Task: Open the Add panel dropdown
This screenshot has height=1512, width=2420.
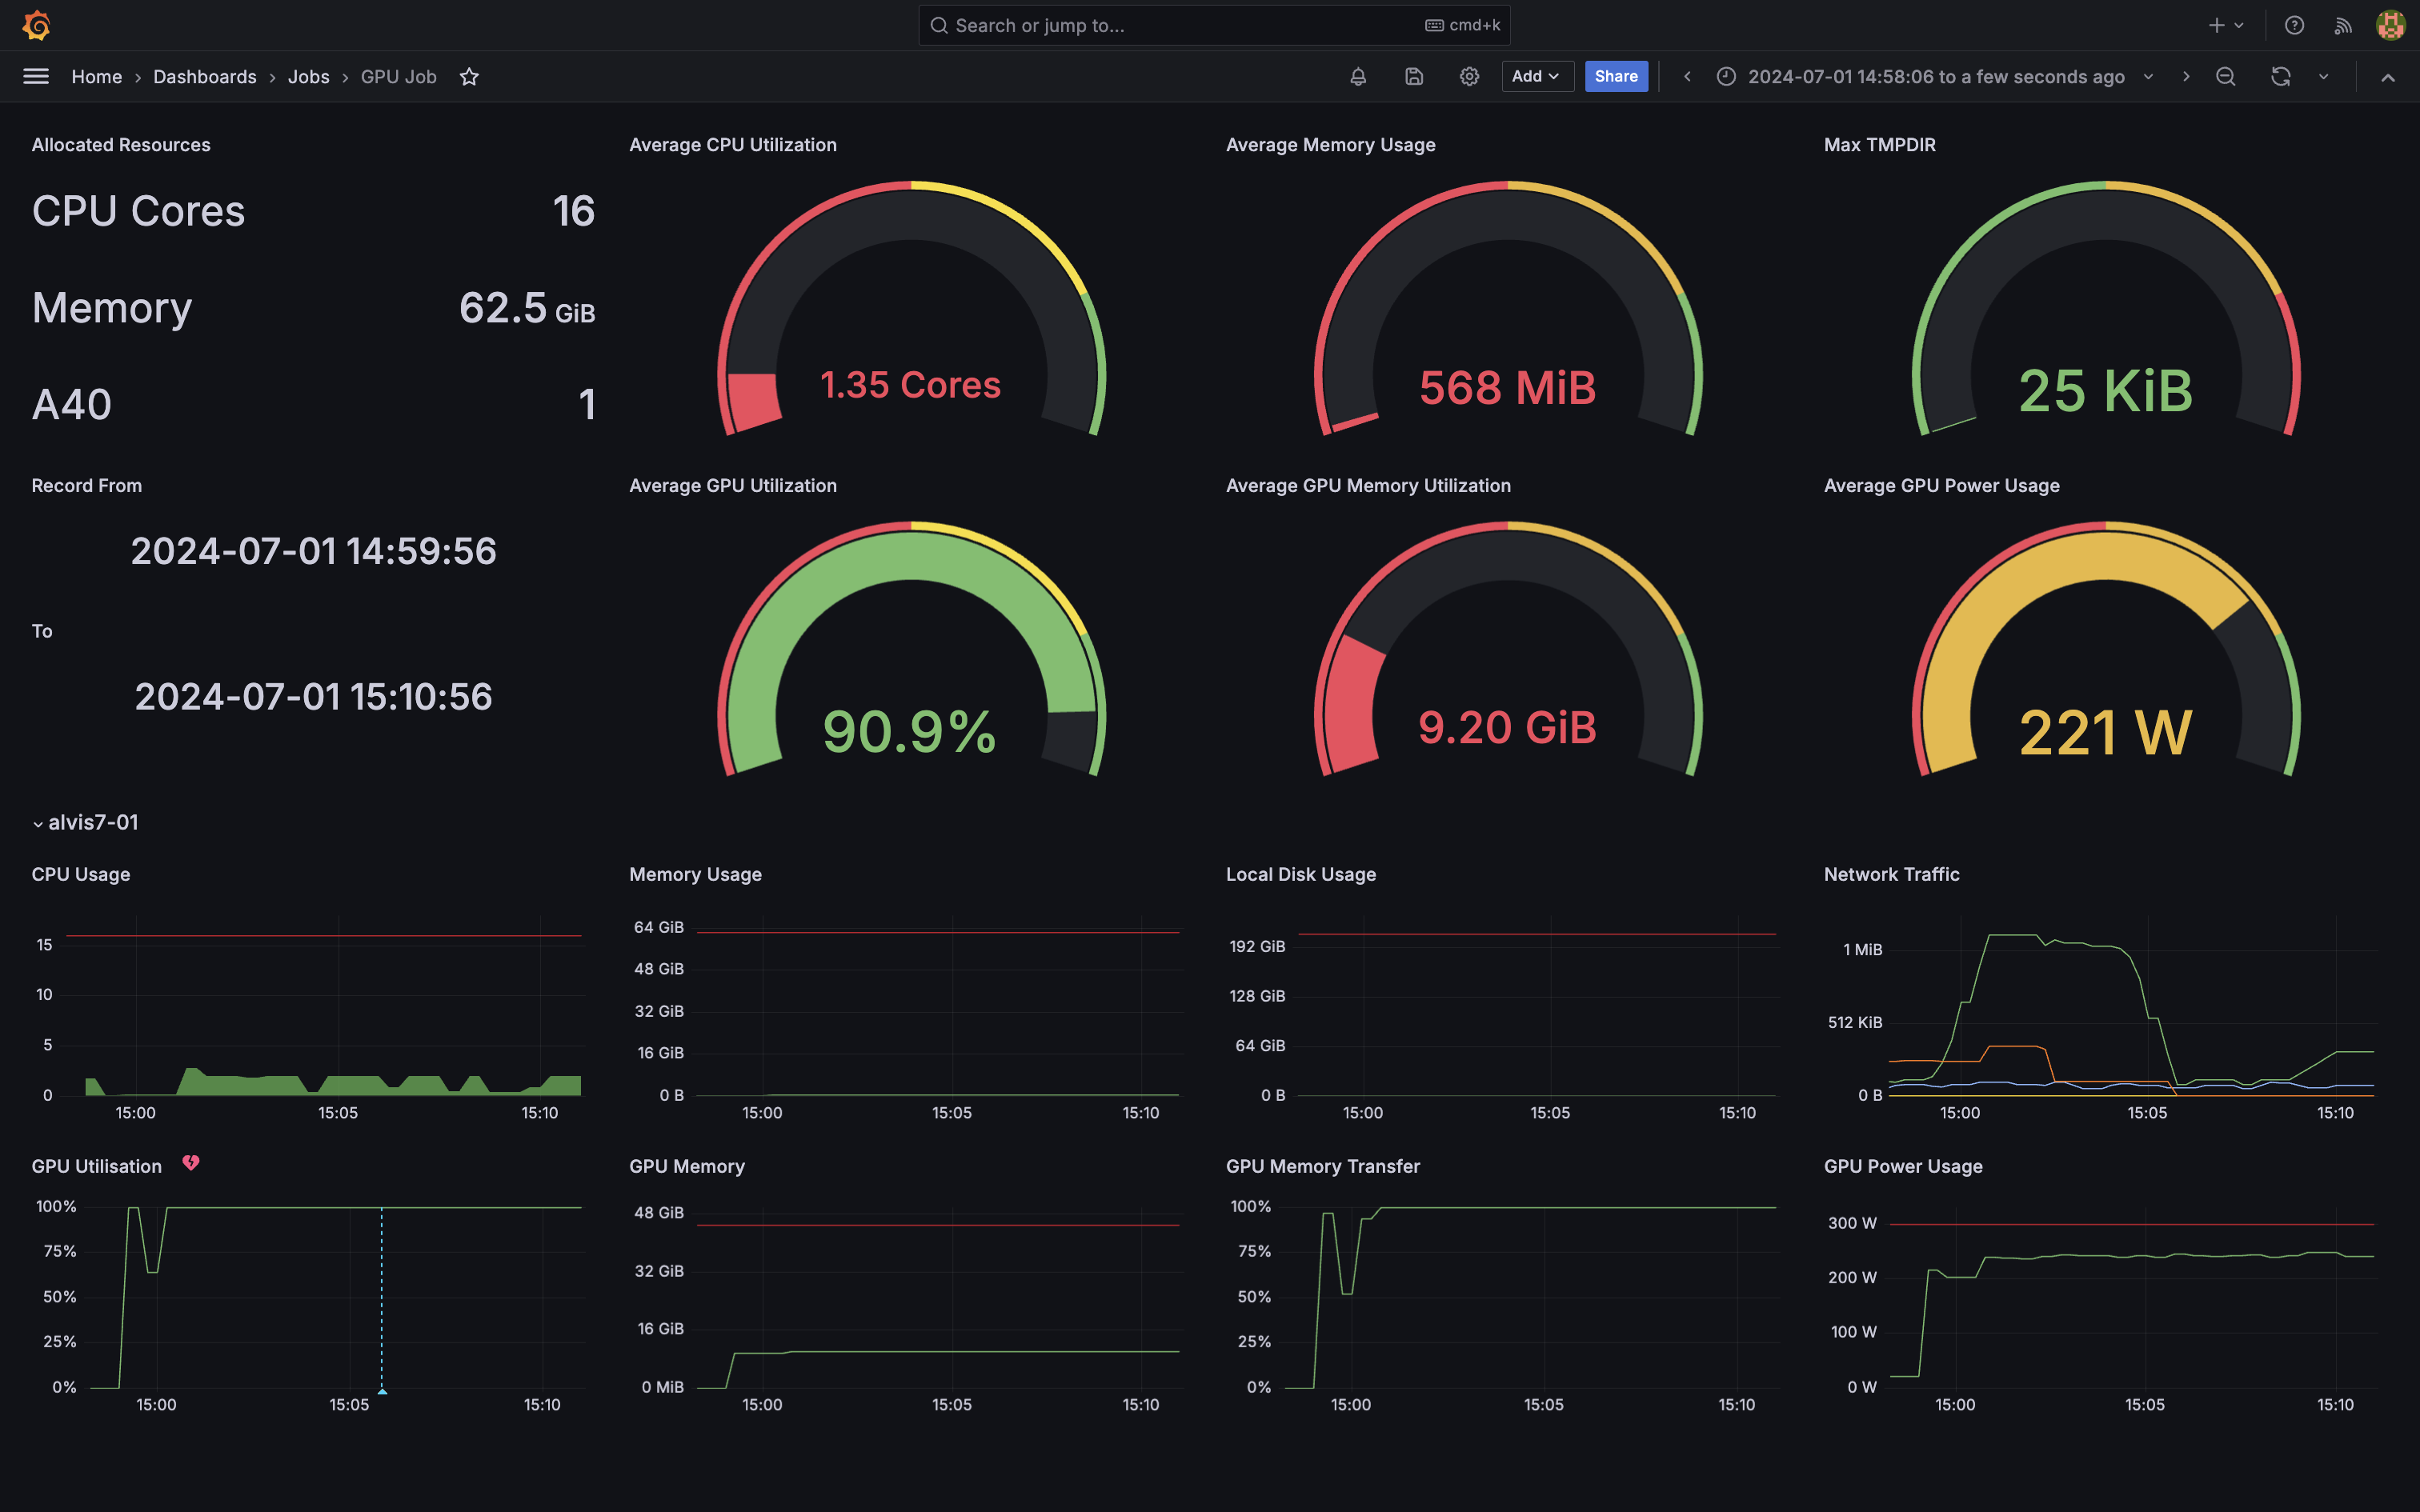Action: point(1537,76)
